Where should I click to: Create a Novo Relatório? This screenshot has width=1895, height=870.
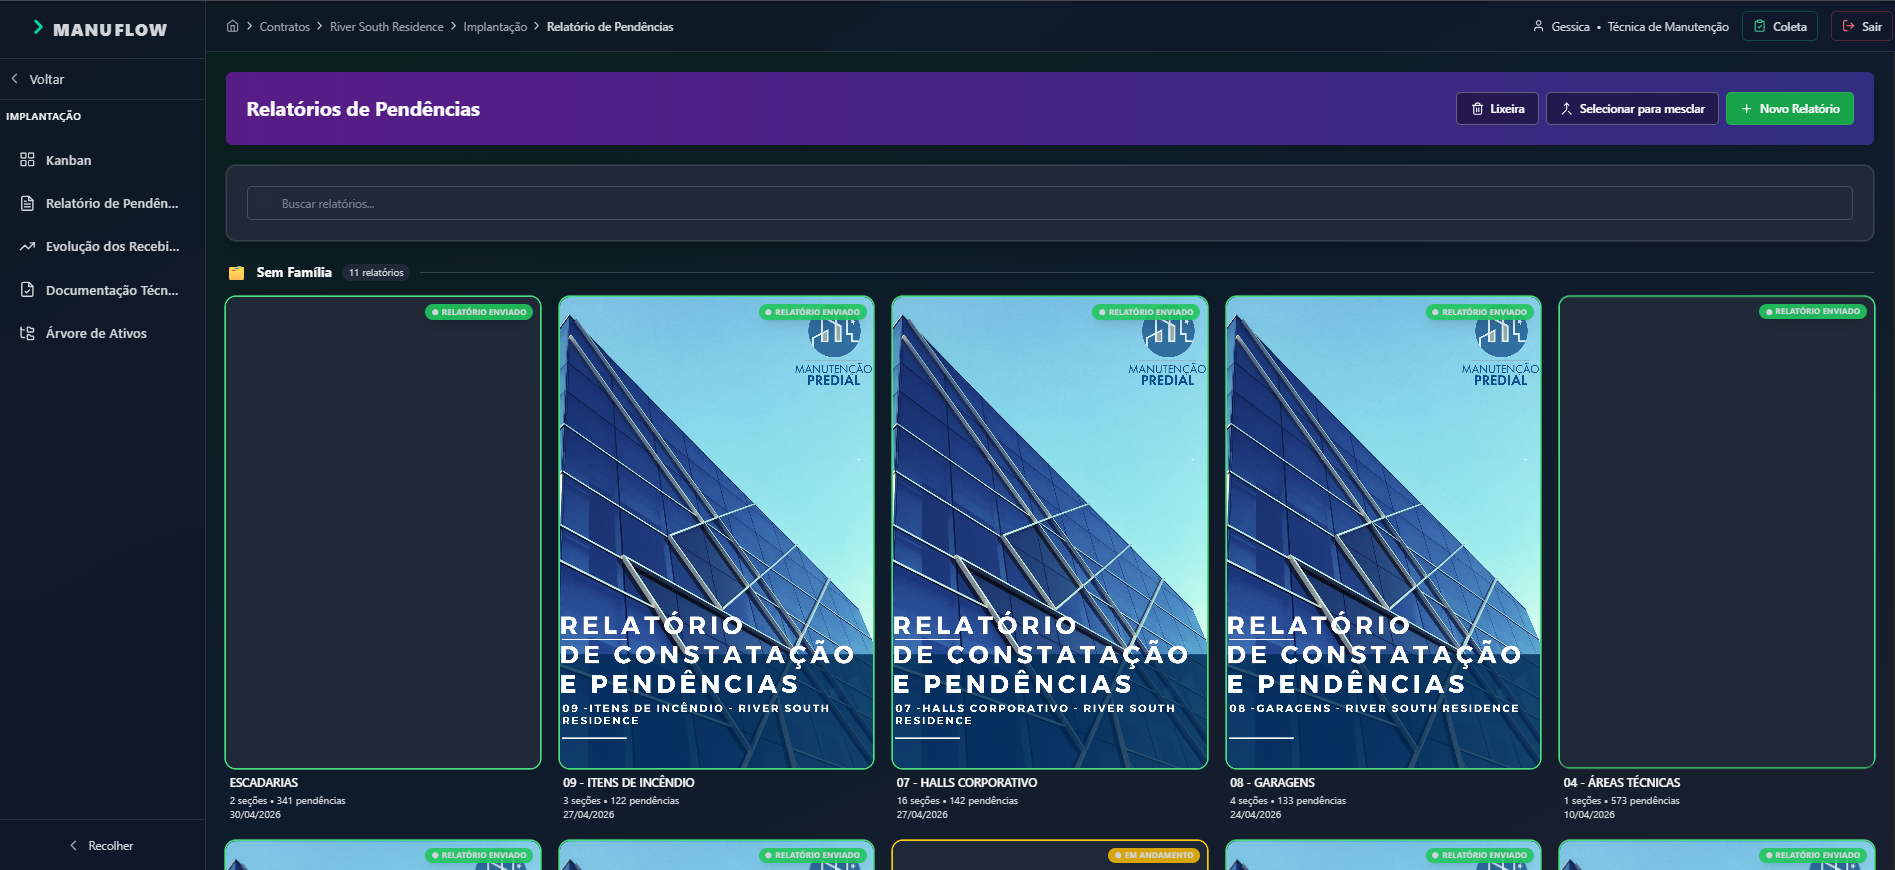[1790, 108]
